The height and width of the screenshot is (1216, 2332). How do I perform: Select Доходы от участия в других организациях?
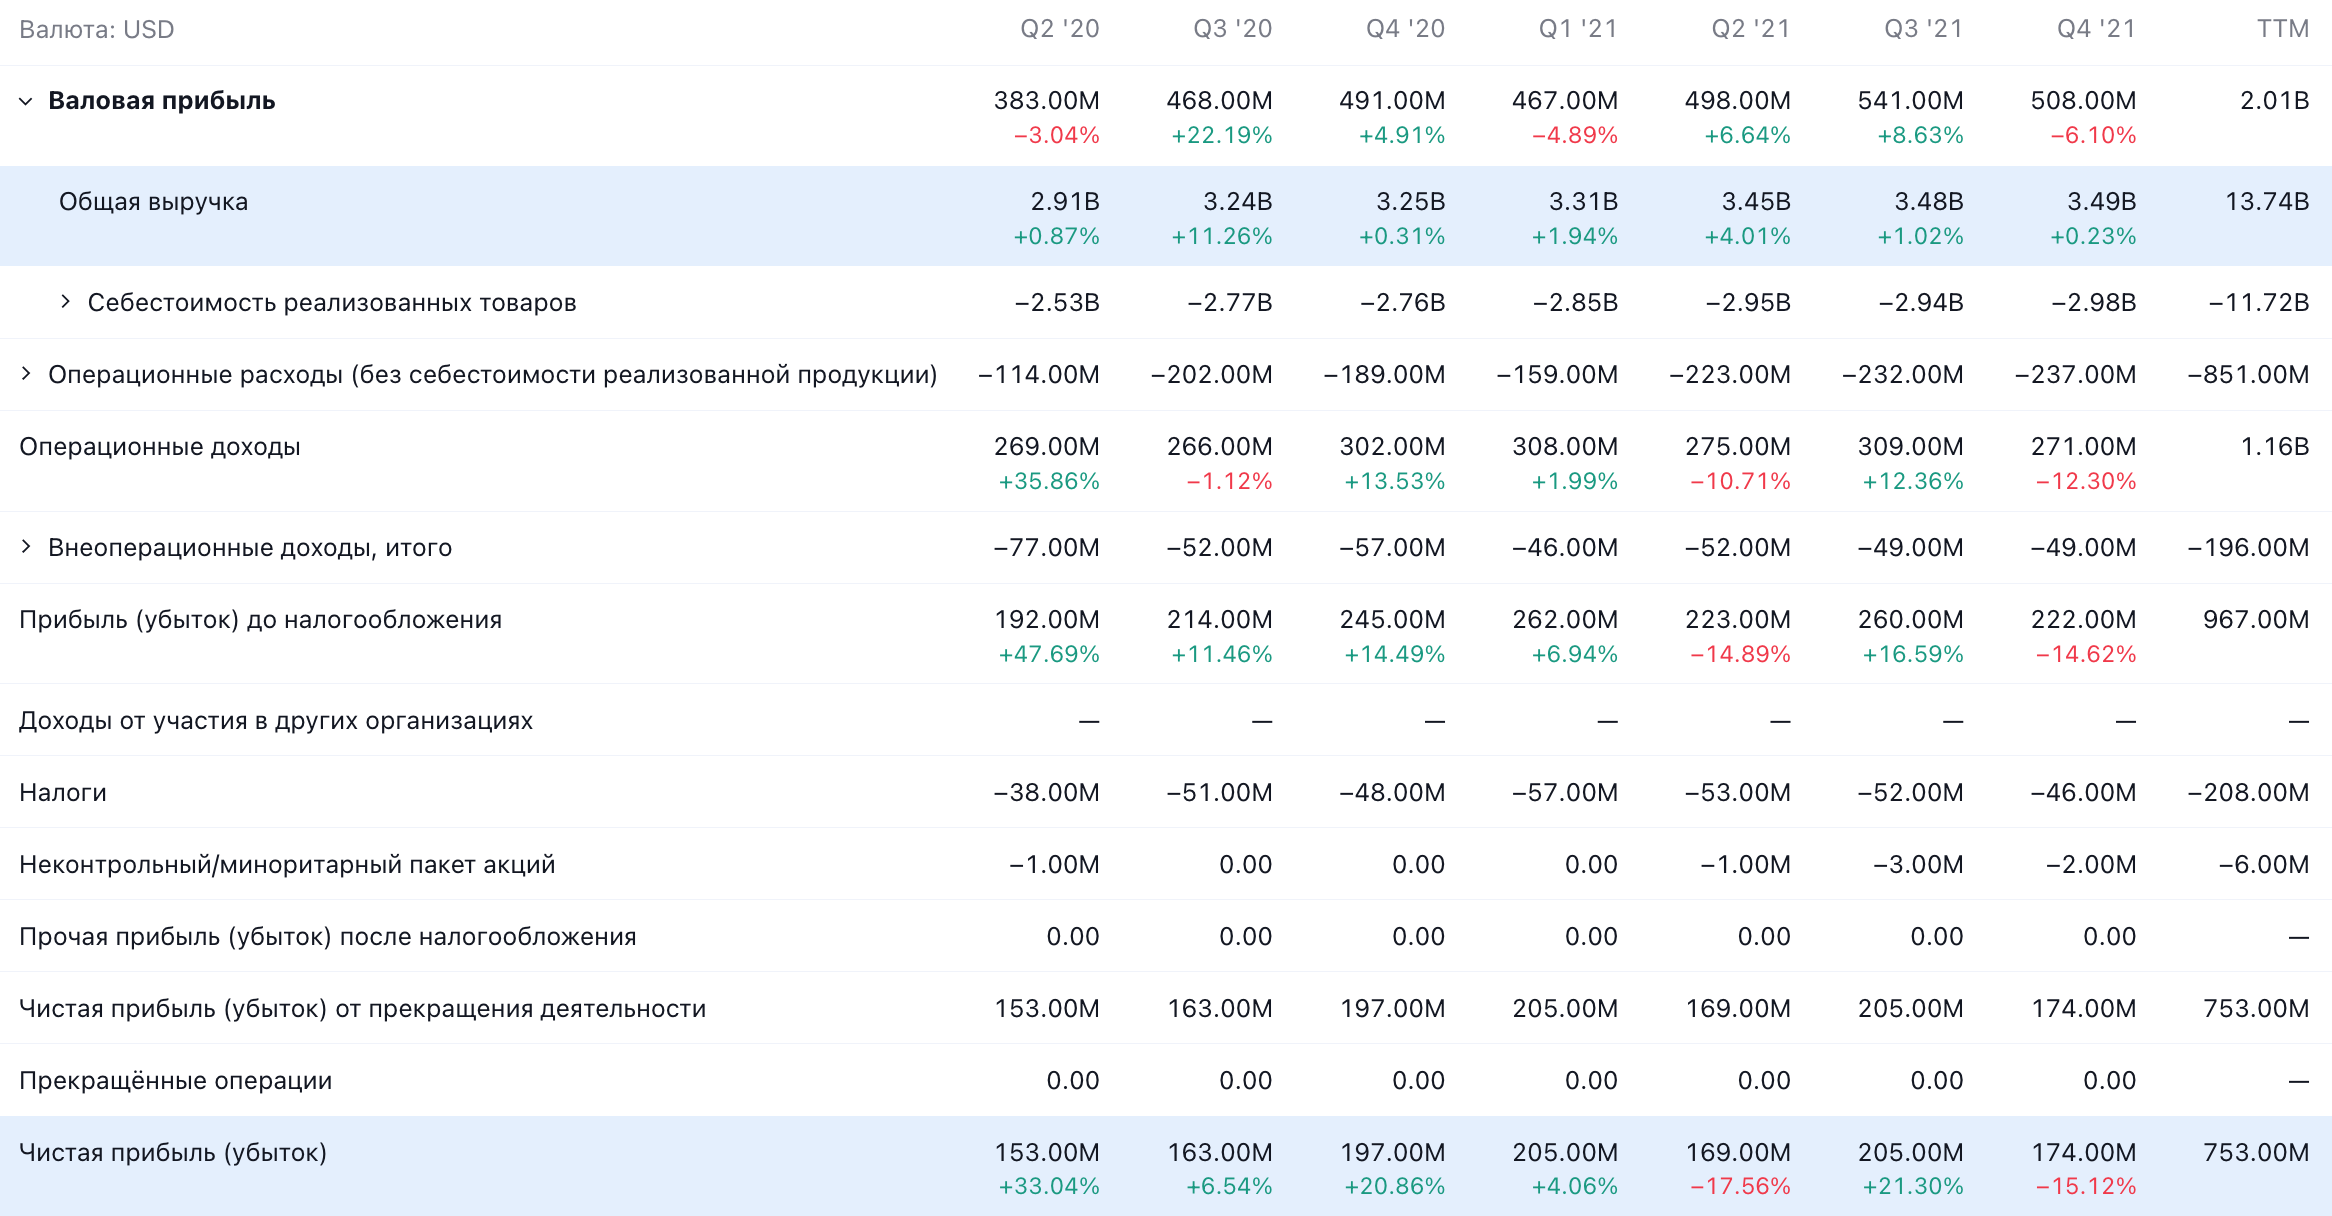(x=276, y=721)
